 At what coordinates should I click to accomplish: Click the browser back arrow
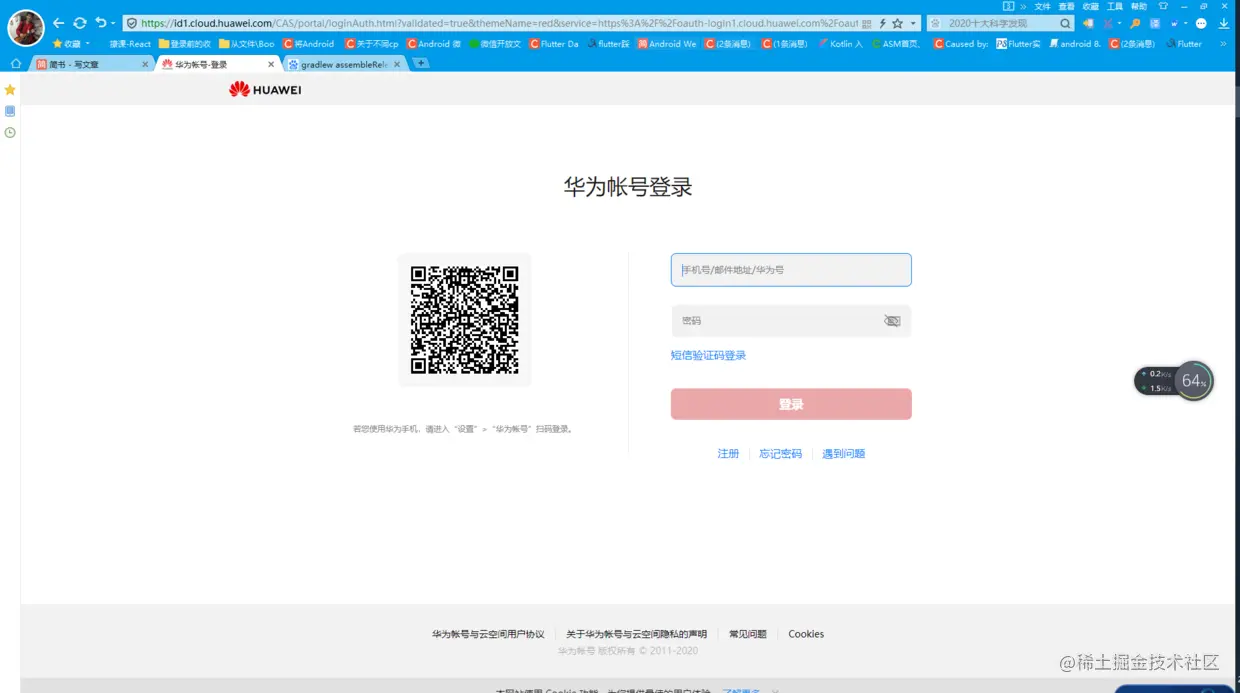pos(58,23)
